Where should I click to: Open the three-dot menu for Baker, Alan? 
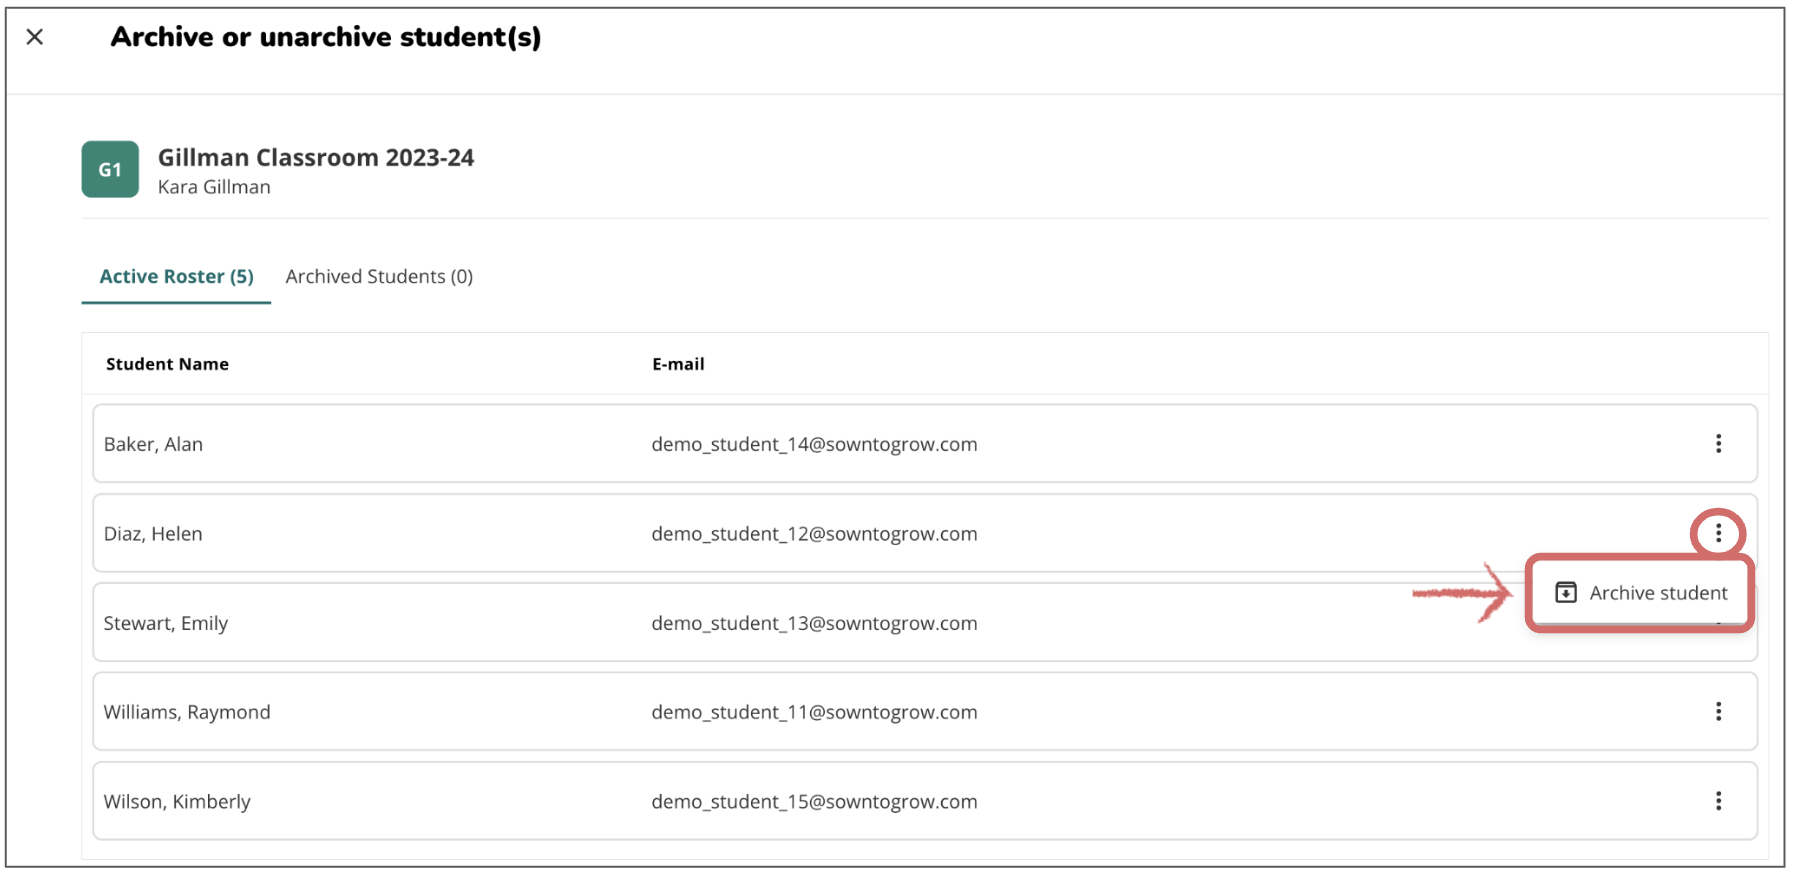1718,444
